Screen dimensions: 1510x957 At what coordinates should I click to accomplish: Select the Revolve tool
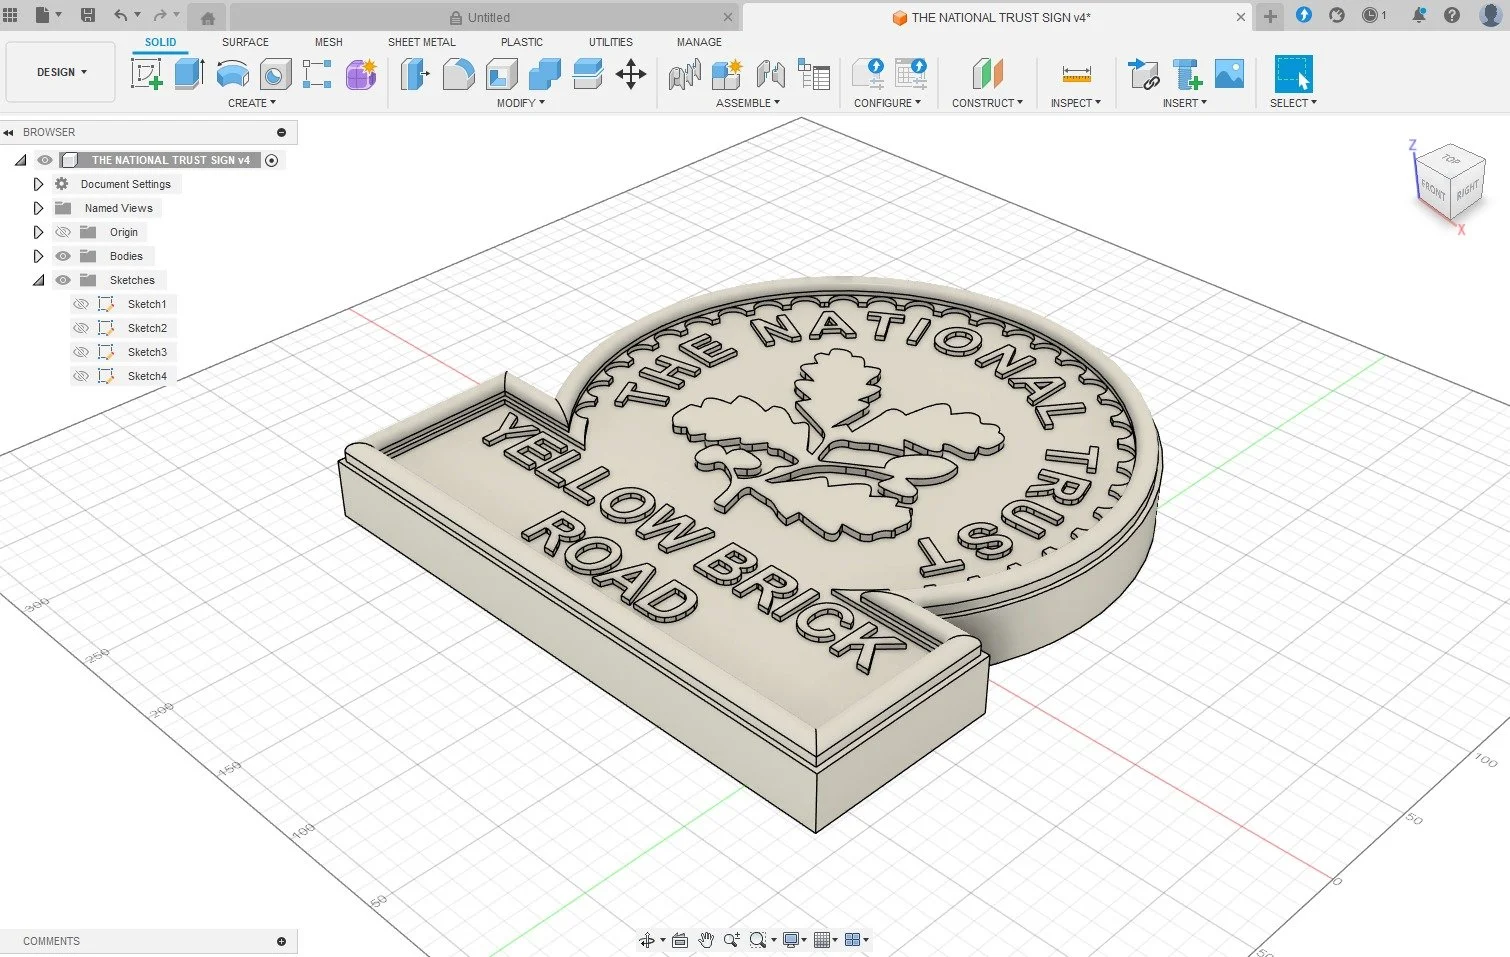click(232, 74)
